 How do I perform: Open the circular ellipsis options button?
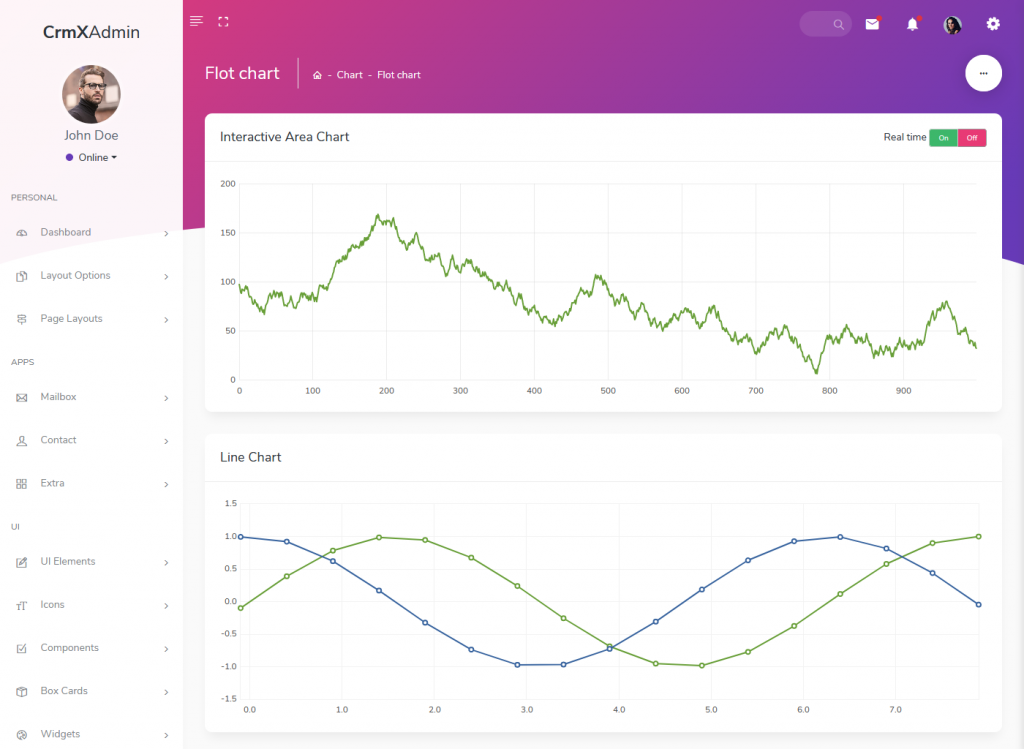tap(983, 73)
